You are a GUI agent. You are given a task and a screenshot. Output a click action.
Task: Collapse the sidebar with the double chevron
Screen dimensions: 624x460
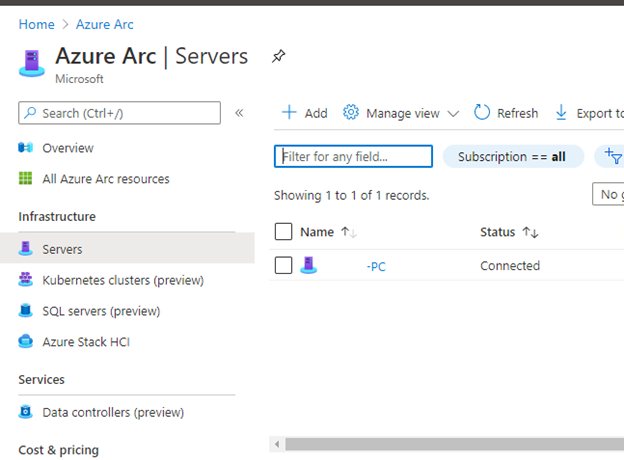pyautogui.click(x=239, y=113)
